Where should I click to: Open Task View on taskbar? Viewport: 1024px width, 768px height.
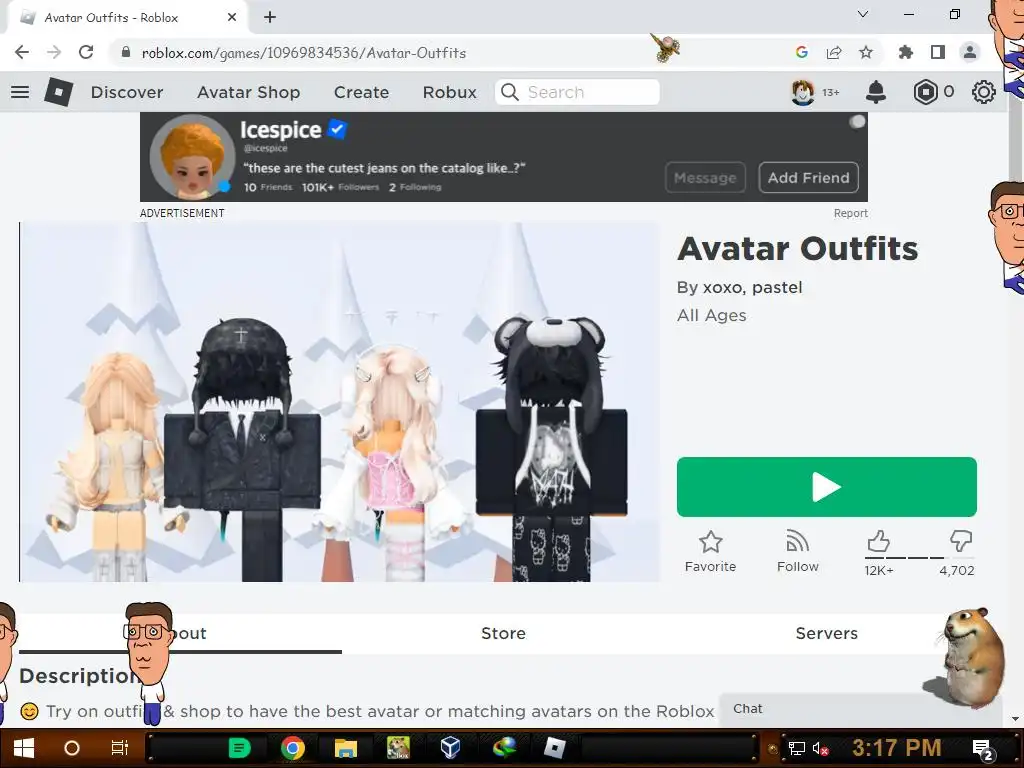[x=120, y=748]
